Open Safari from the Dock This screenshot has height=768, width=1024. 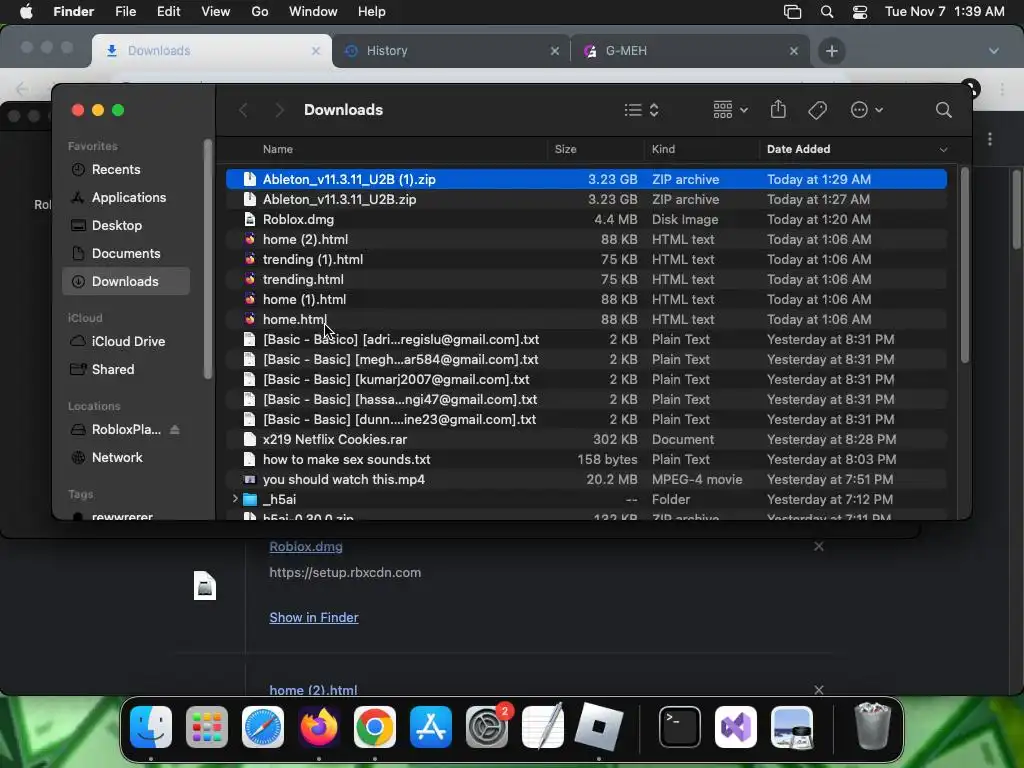[263, 727]
